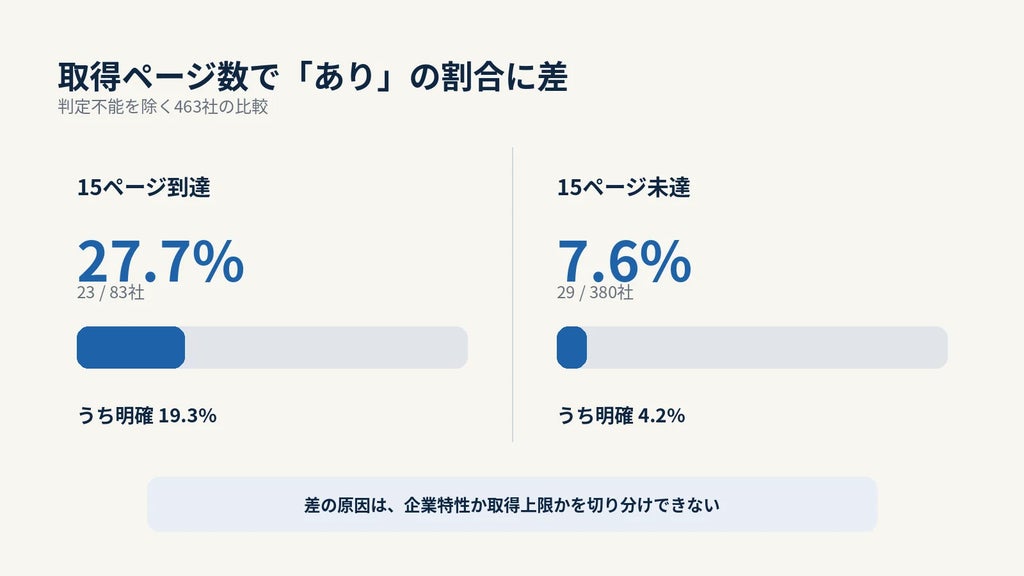The image size is (1024, 576).
Task: Click the slide title 取得ページ数で「あり」の割合に差
Action: (x=312, y=76)
